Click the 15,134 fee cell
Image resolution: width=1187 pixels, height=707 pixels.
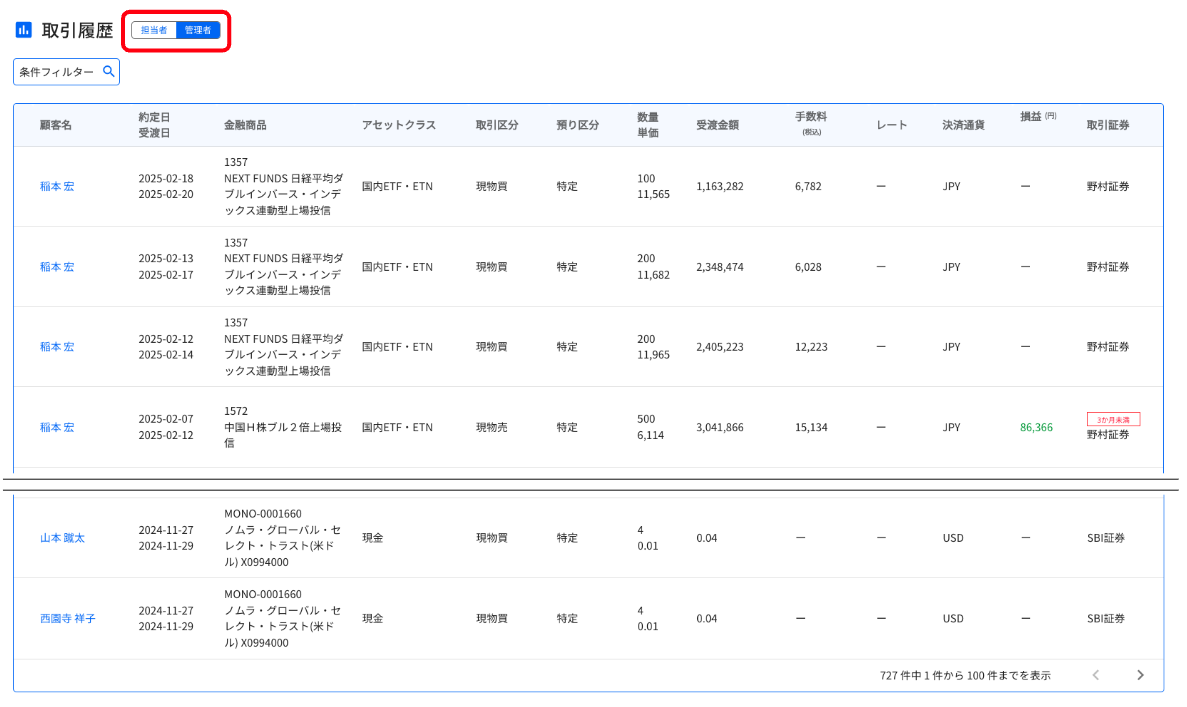pos(811,427)
